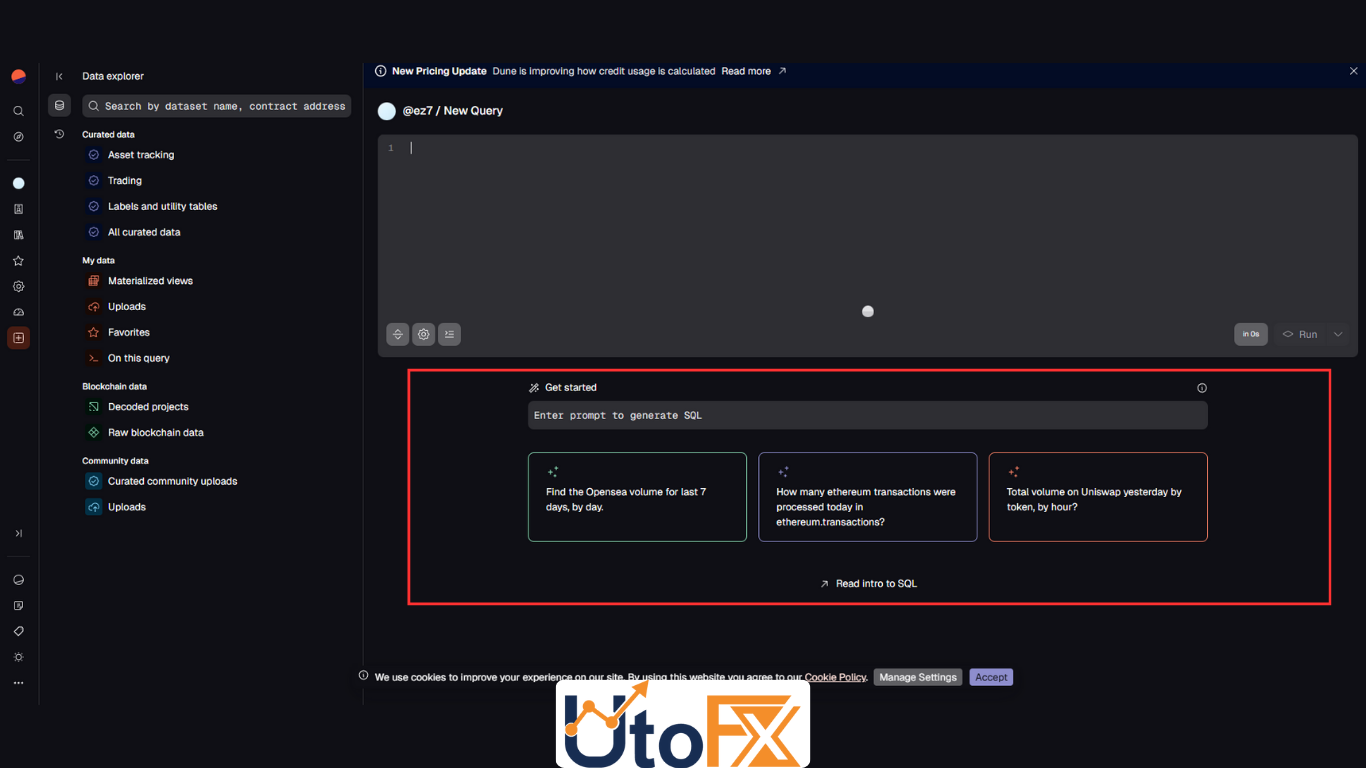The width and height of the screenshot is (1366, 768).
Task: Click the 'in 0s' execution time badge
Action: click(x=1251, y=335)
